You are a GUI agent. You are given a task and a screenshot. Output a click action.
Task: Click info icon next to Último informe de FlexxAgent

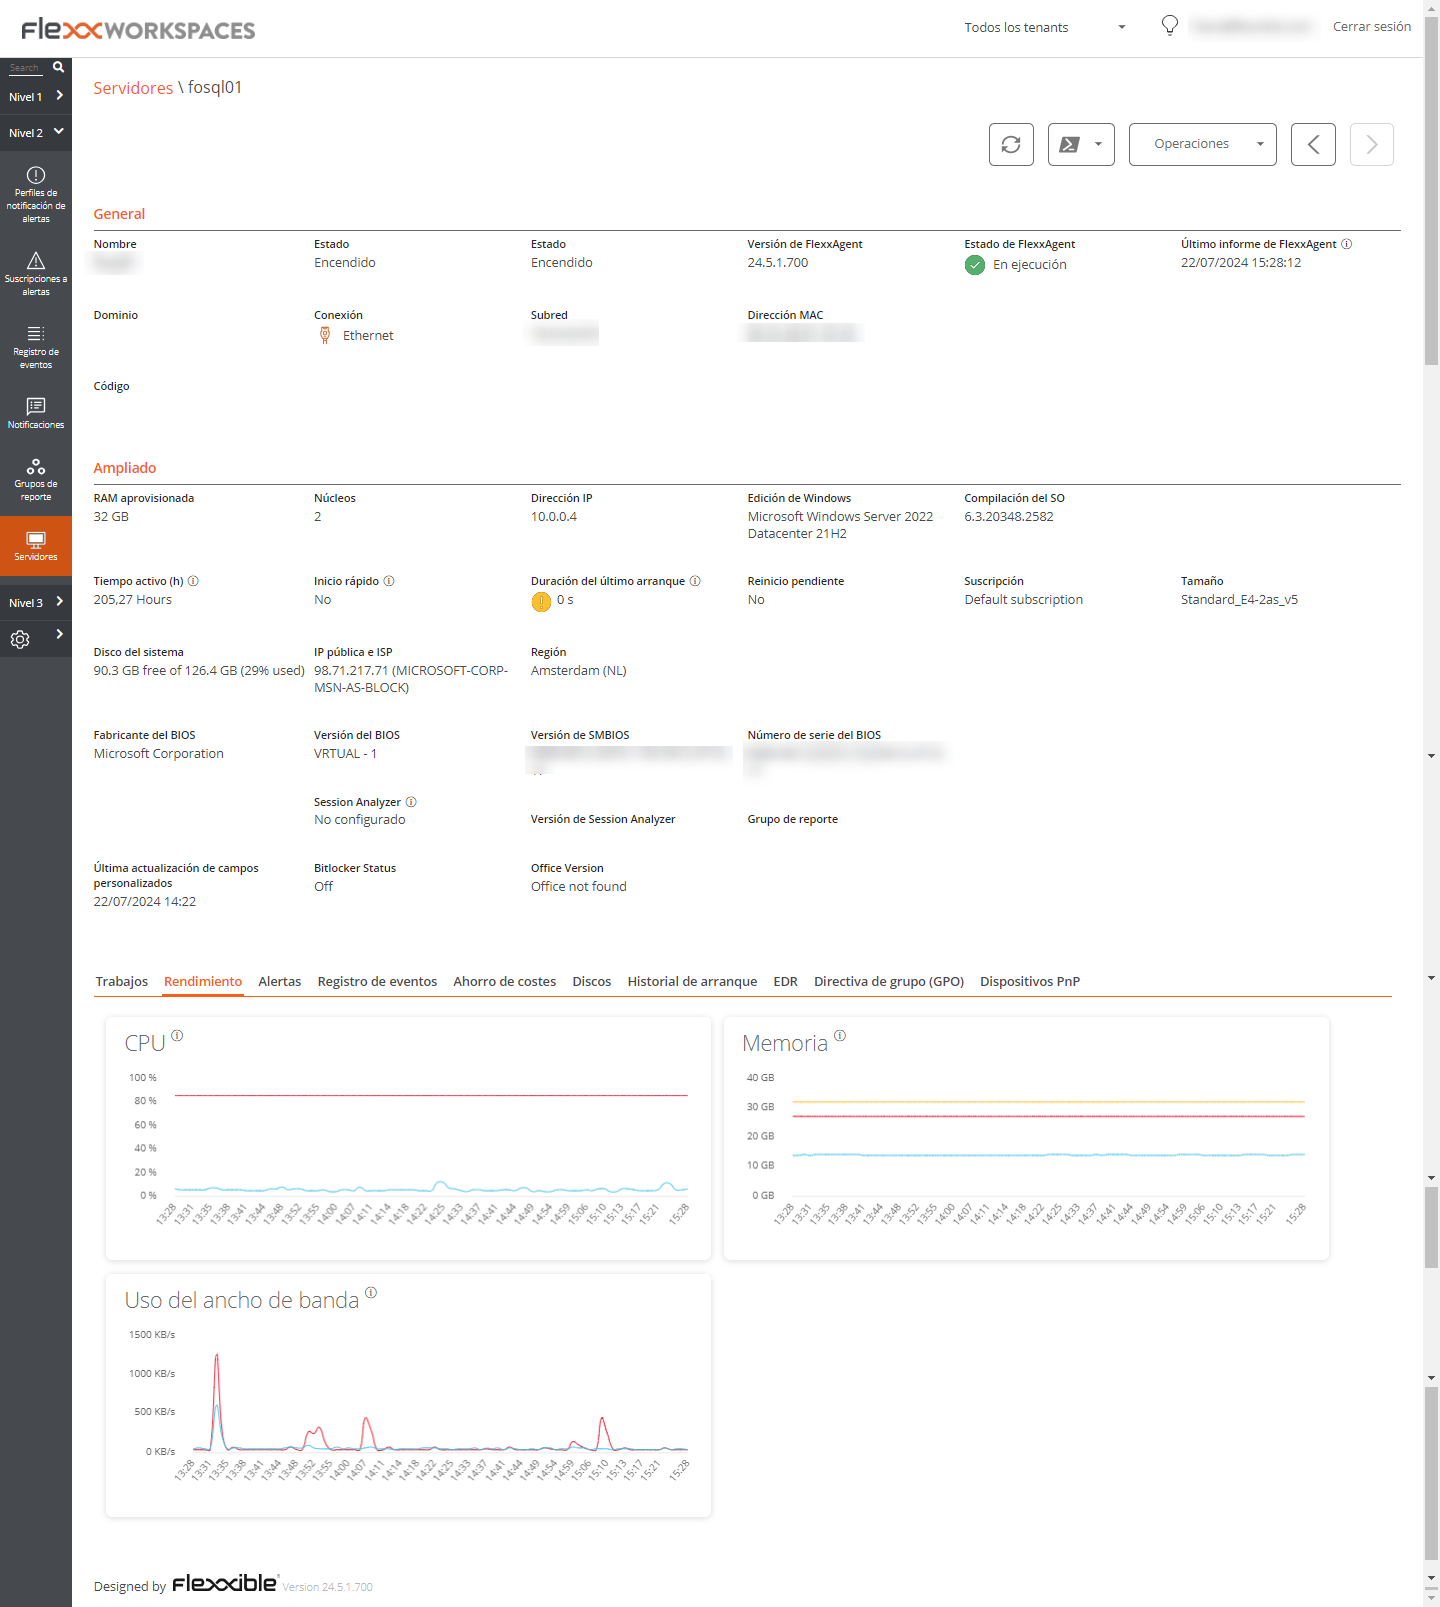pos(1346,244)
